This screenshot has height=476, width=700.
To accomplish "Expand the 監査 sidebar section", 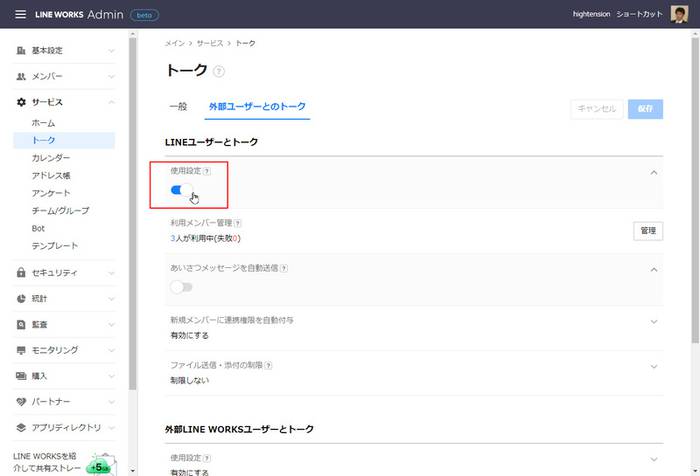I will tap(111, 325).
